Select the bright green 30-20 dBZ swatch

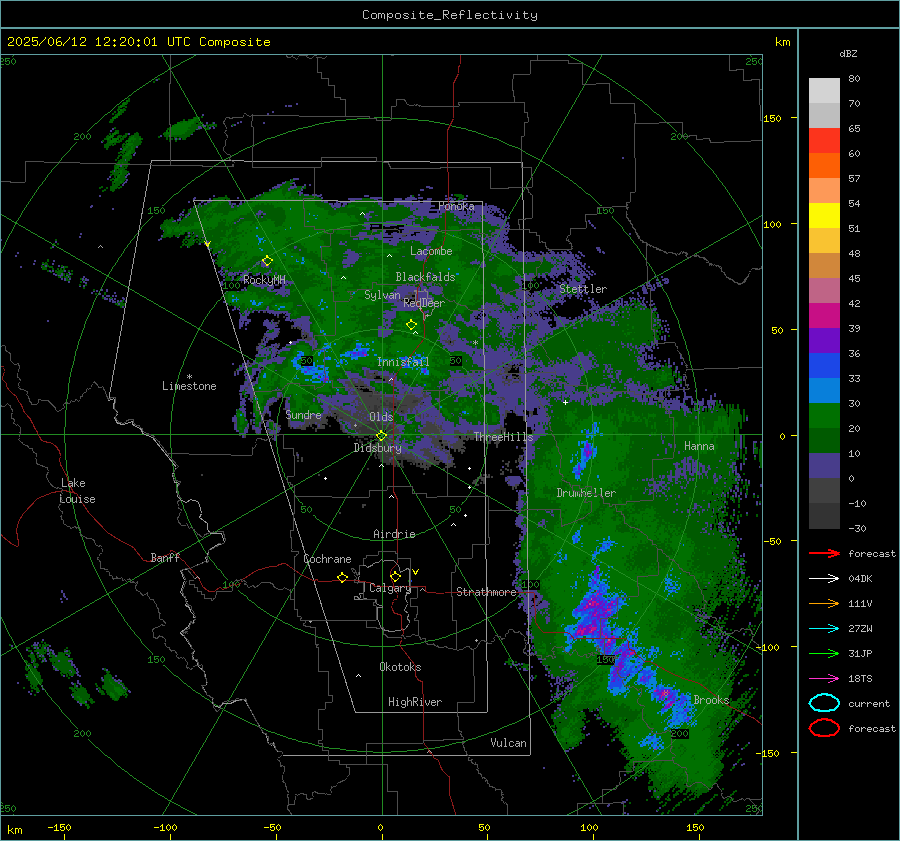click(x=824, y=416)
